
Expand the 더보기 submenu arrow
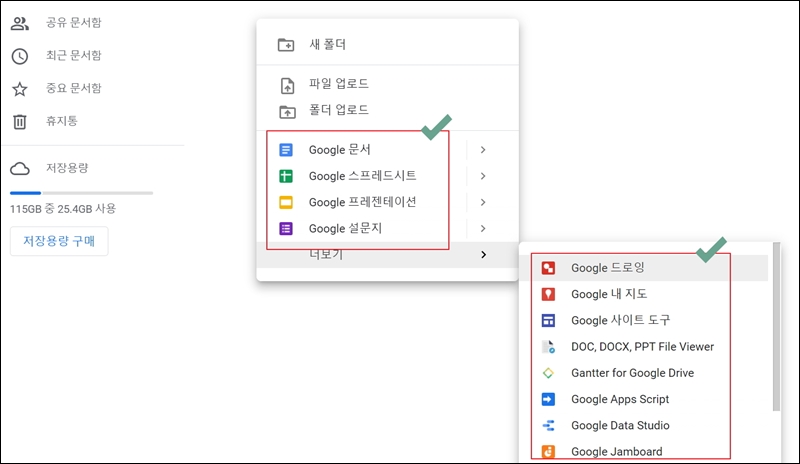tap(483, 255)
